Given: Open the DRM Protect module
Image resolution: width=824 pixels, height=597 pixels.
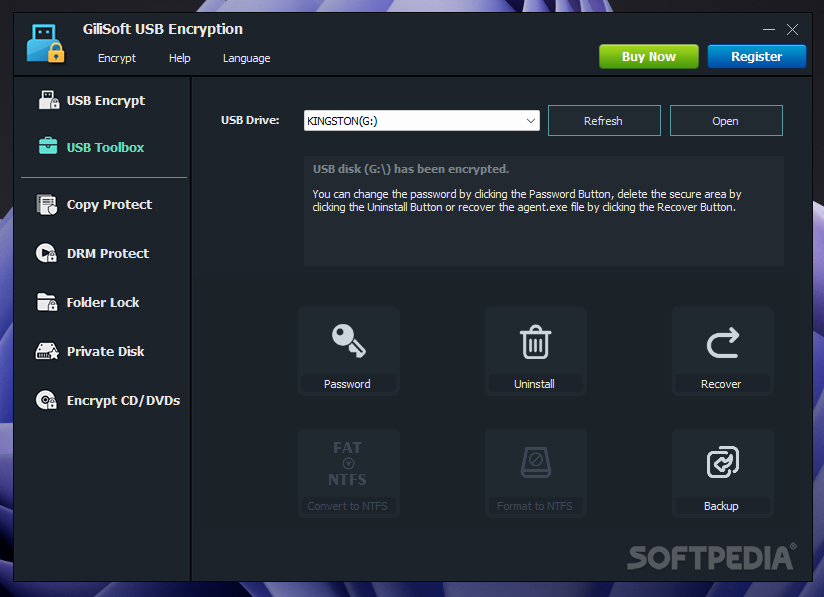Looking at the screenshot, I should 108,253.
